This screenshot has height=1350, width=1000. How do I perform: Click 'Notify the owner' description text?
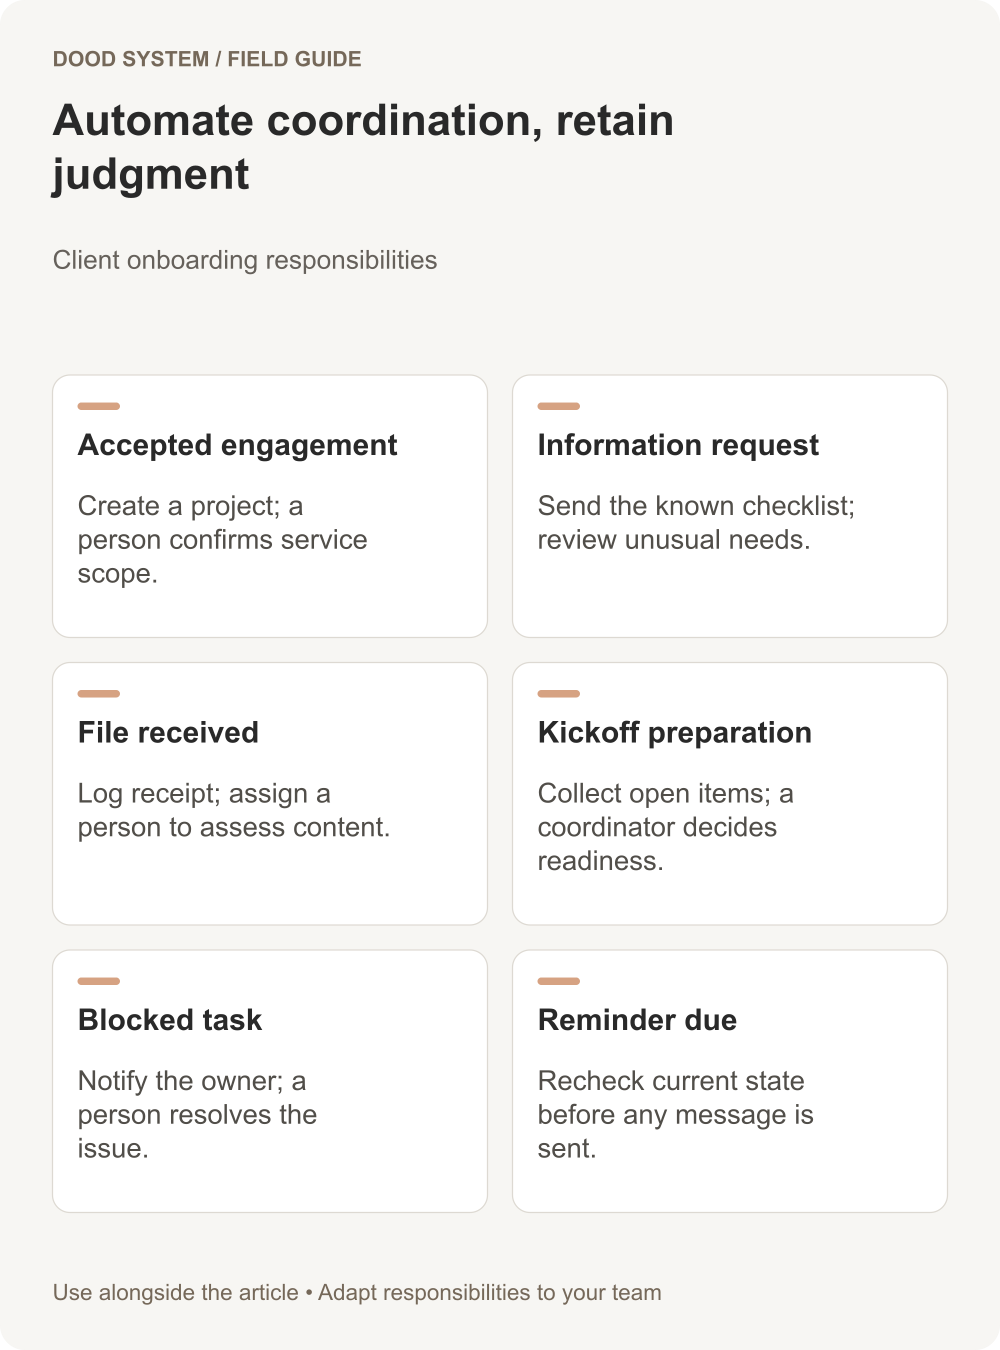pyautogui.click(x=197, y=1114)
